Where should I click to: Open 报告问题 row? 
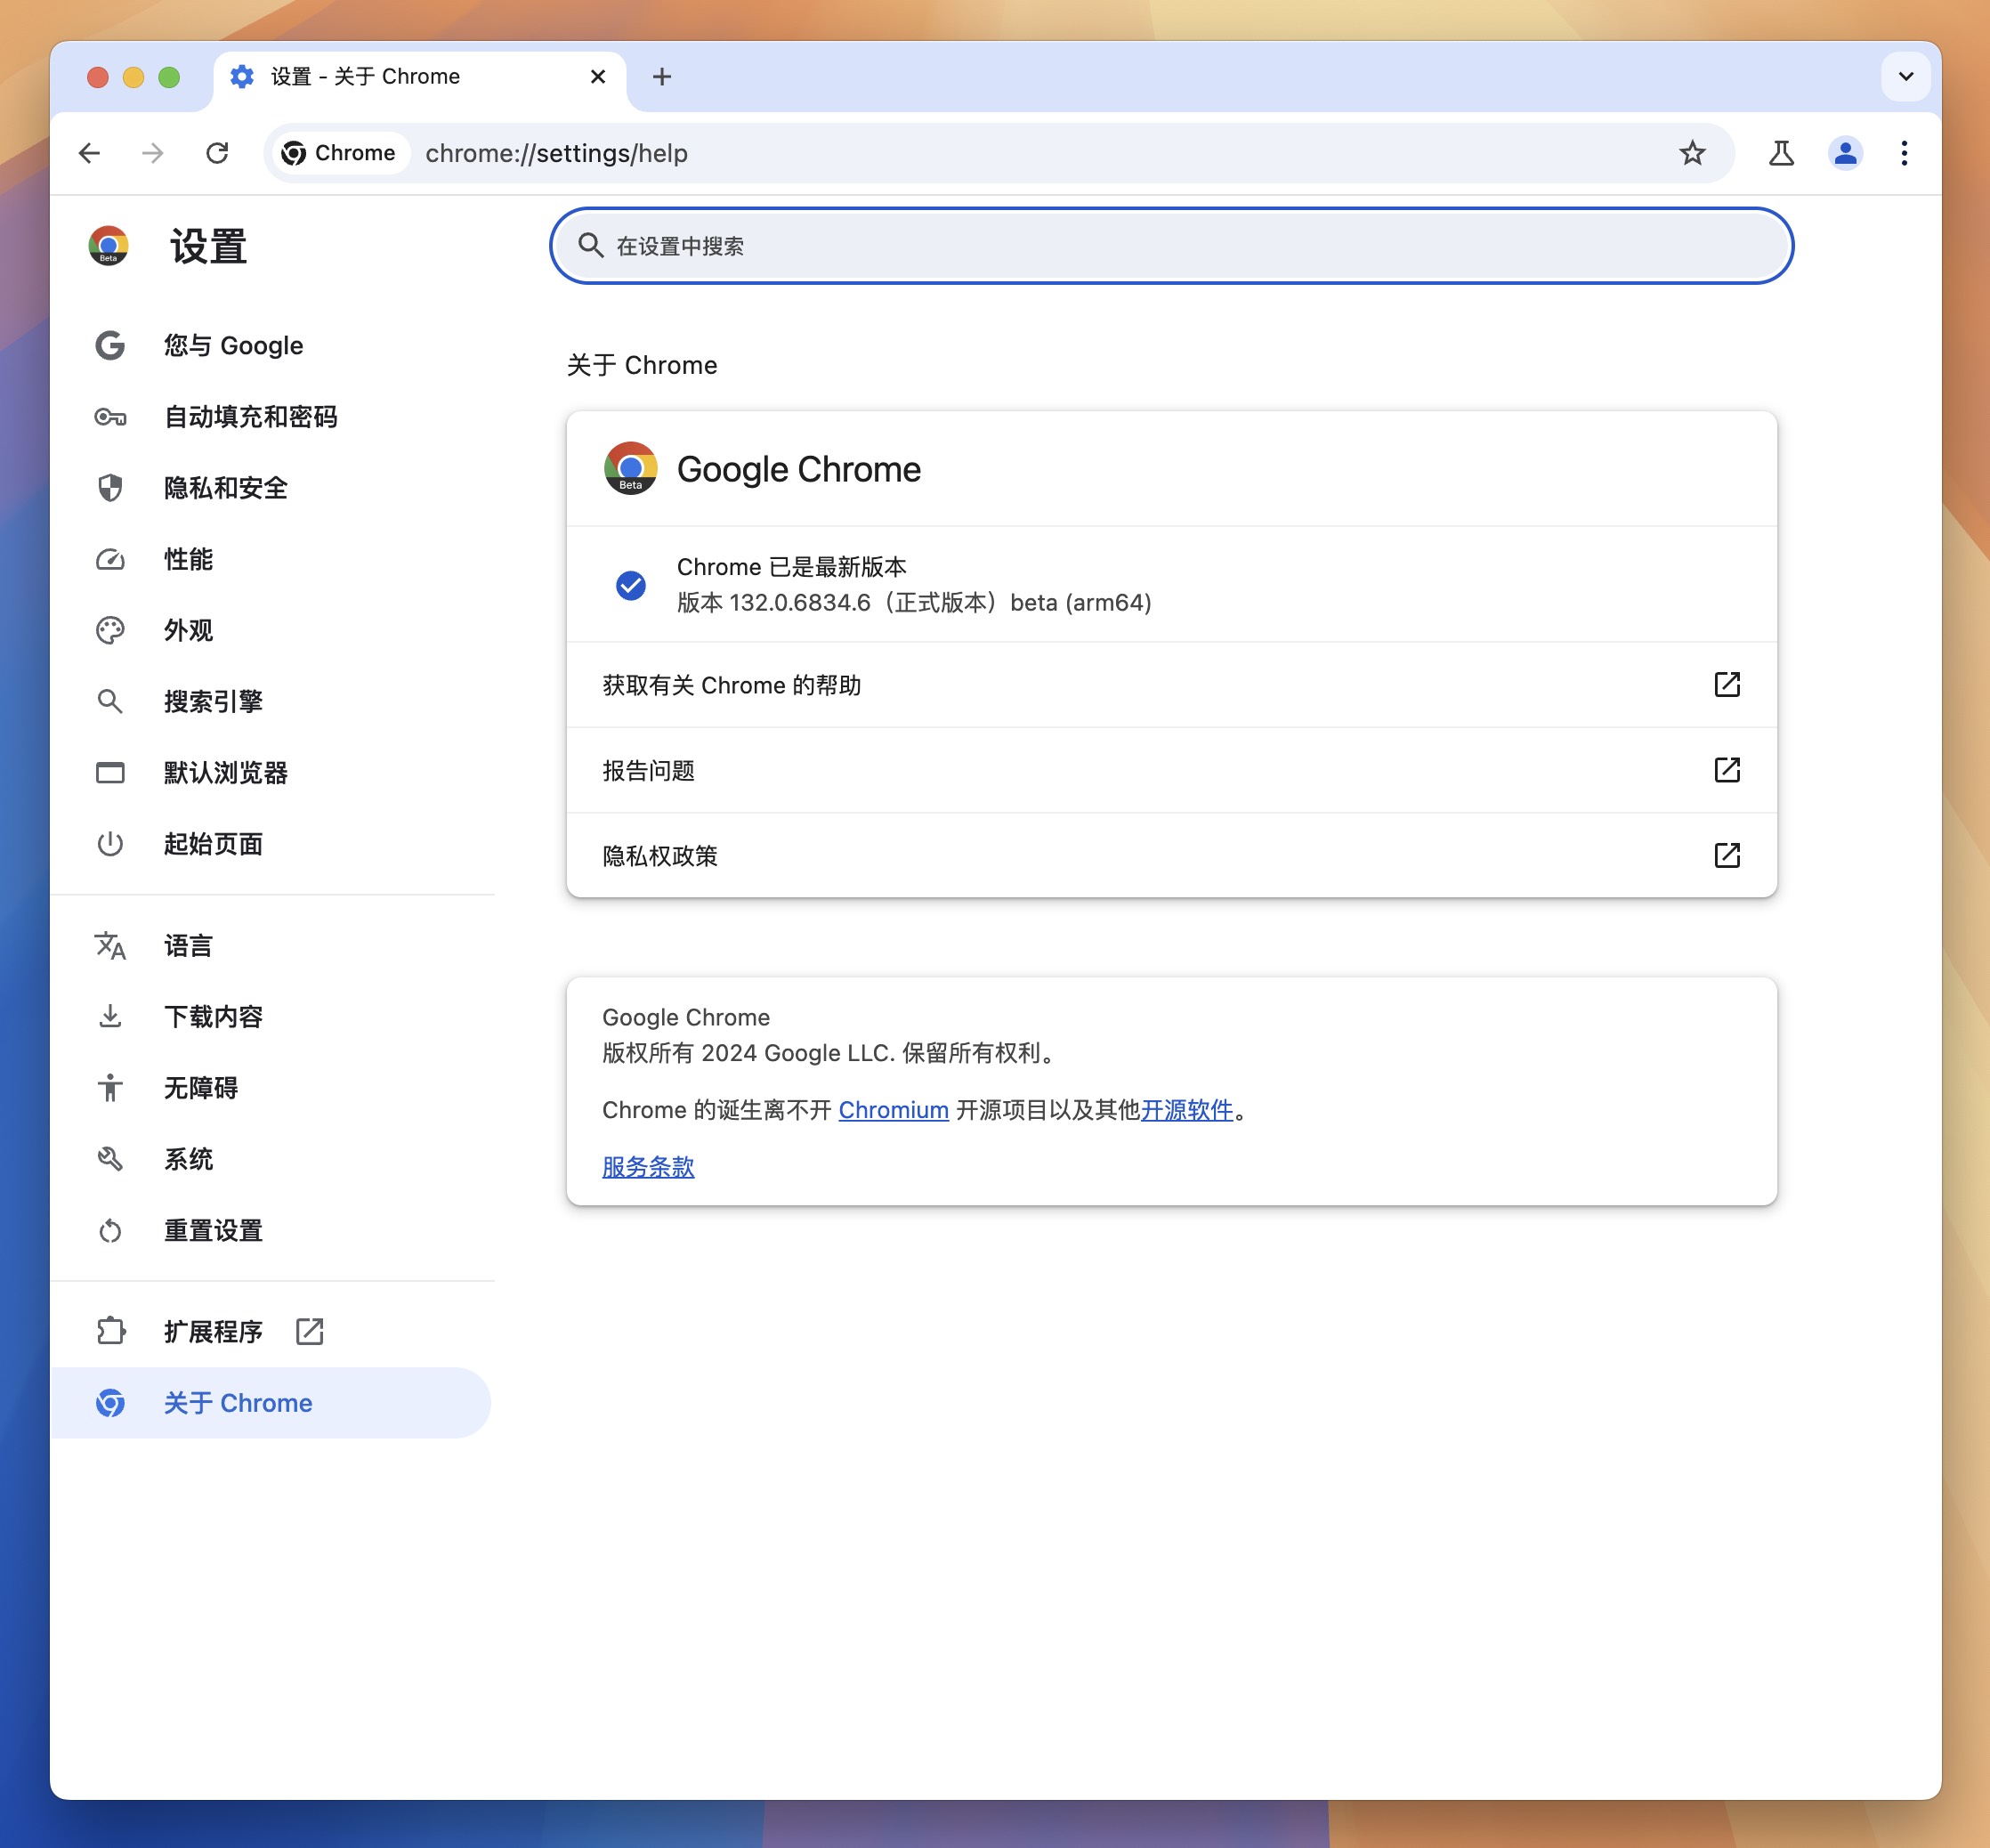1171,770
